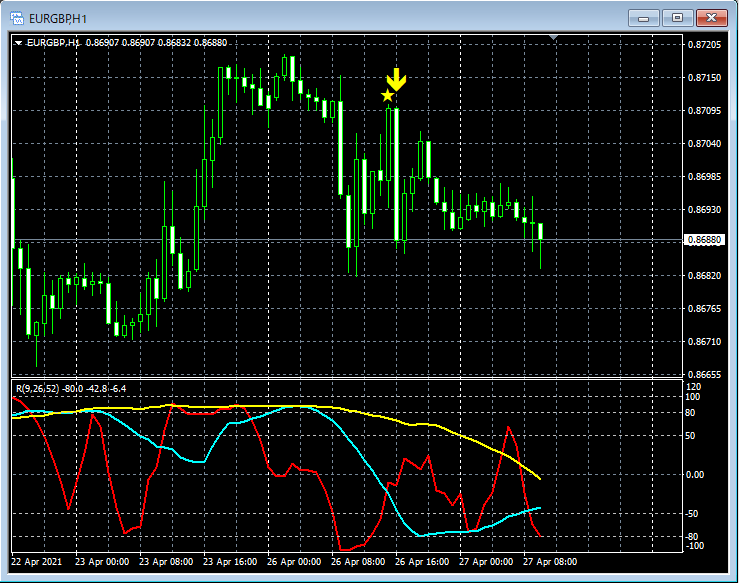Click the 23 Apr 08:00 time label
The image size is (740, 583).
(166, 562)
